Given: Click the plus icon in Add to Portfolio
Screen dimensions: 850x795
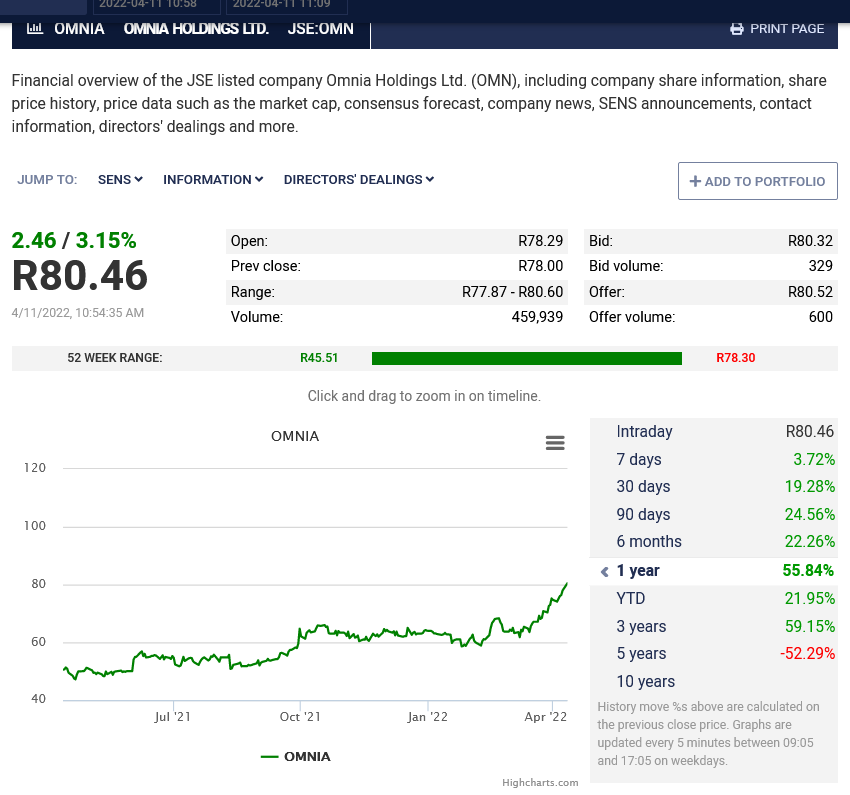Looking at the screenshot, I should click(x=695, y=182).
